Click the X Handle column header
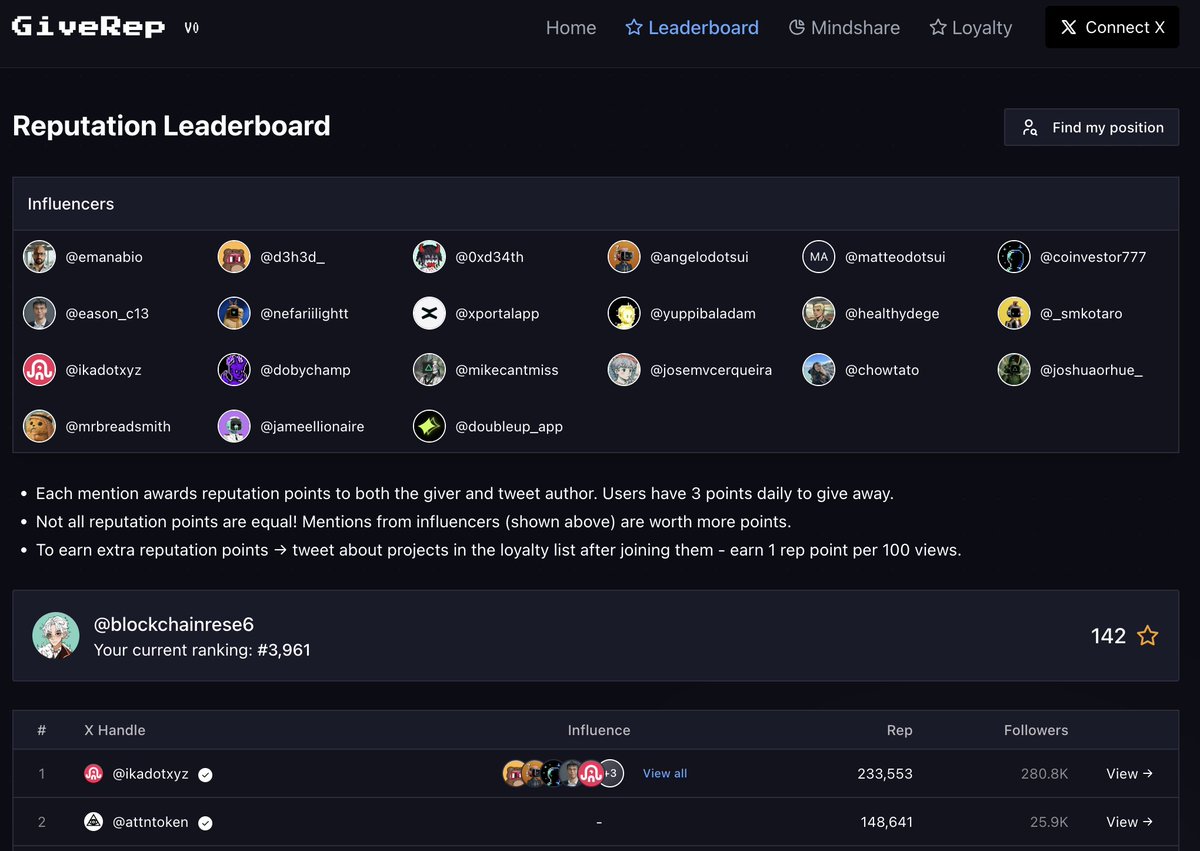Viewport: 1200px width, 851px height. click(115, 730)
